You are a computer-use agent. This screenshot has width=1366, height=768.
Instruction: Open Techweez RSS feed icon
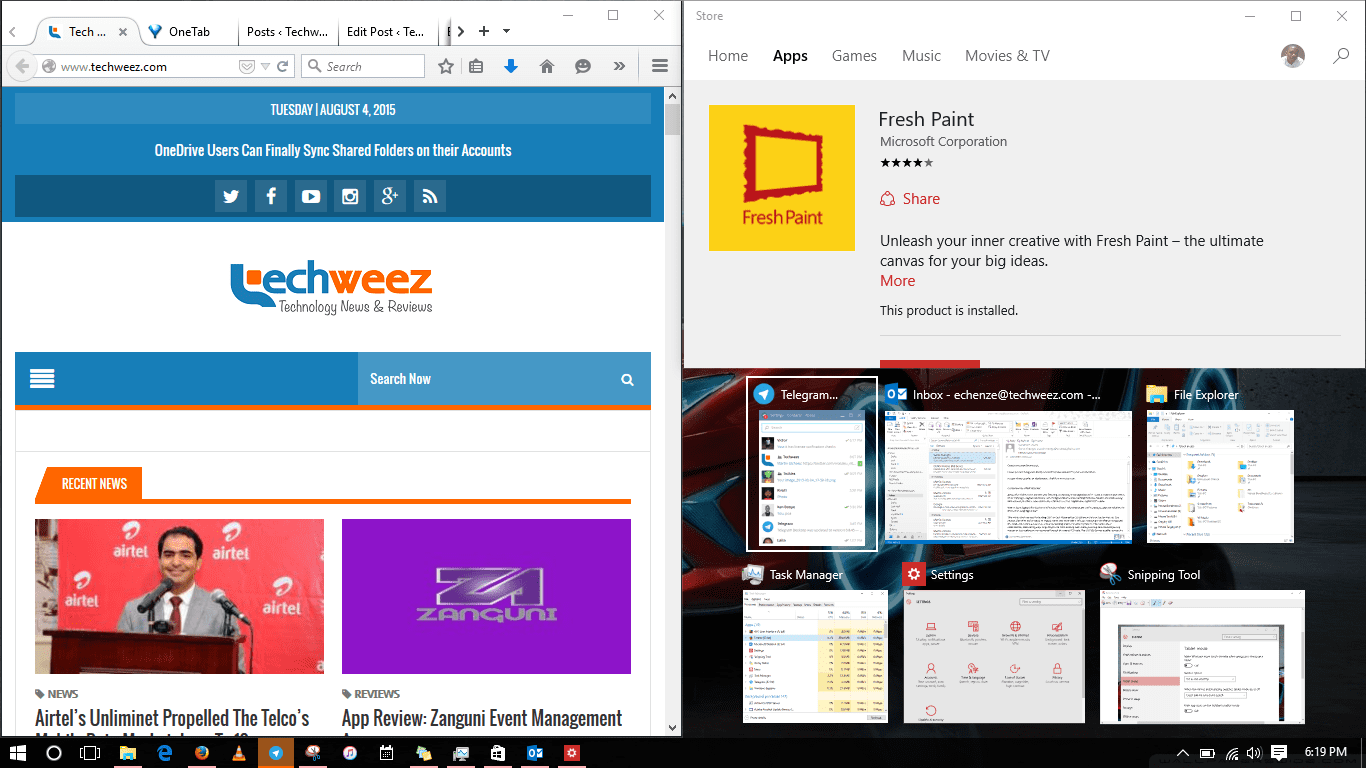[x=430, y=197]
